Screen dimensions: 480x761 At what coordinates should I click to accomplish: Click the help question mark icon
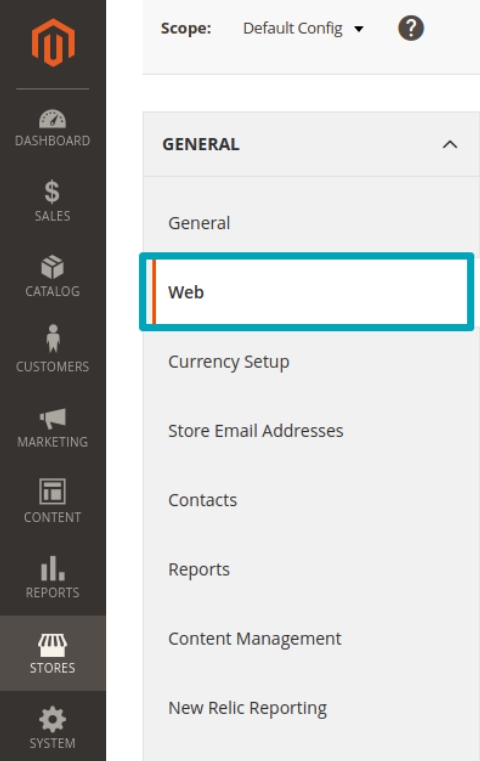pyautogui.click(x=411, y=28)
